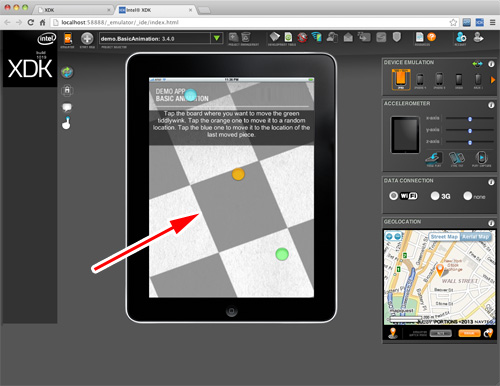Click the orange emulator icon in toolbar
Screen dimensions: 500x386
pos(68,39)
